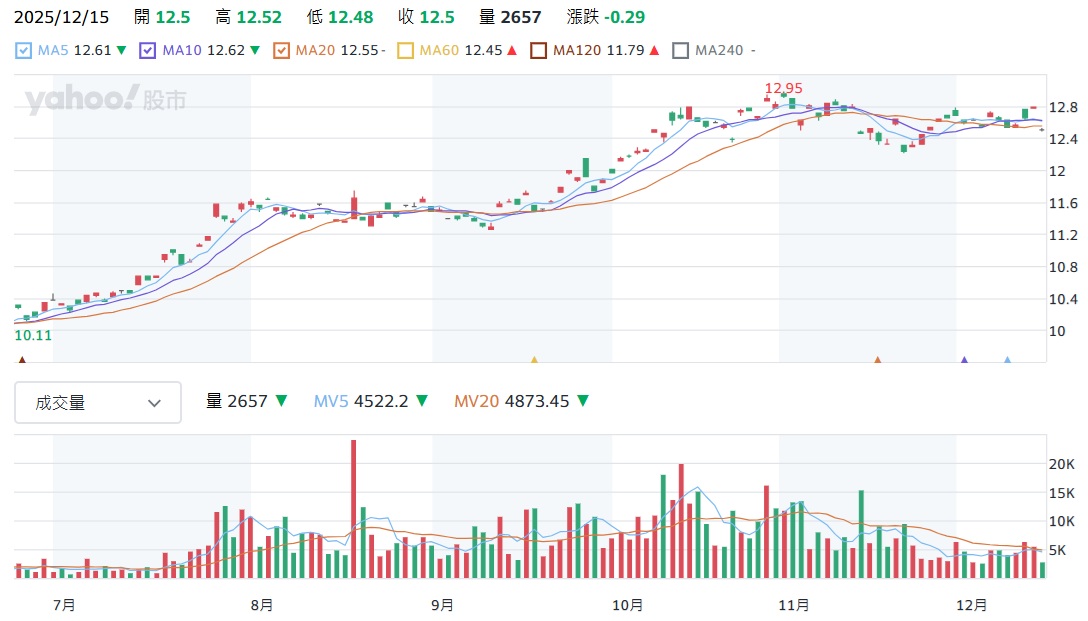Enable the MA60 moving average checkbox

(x=405, y=50)
